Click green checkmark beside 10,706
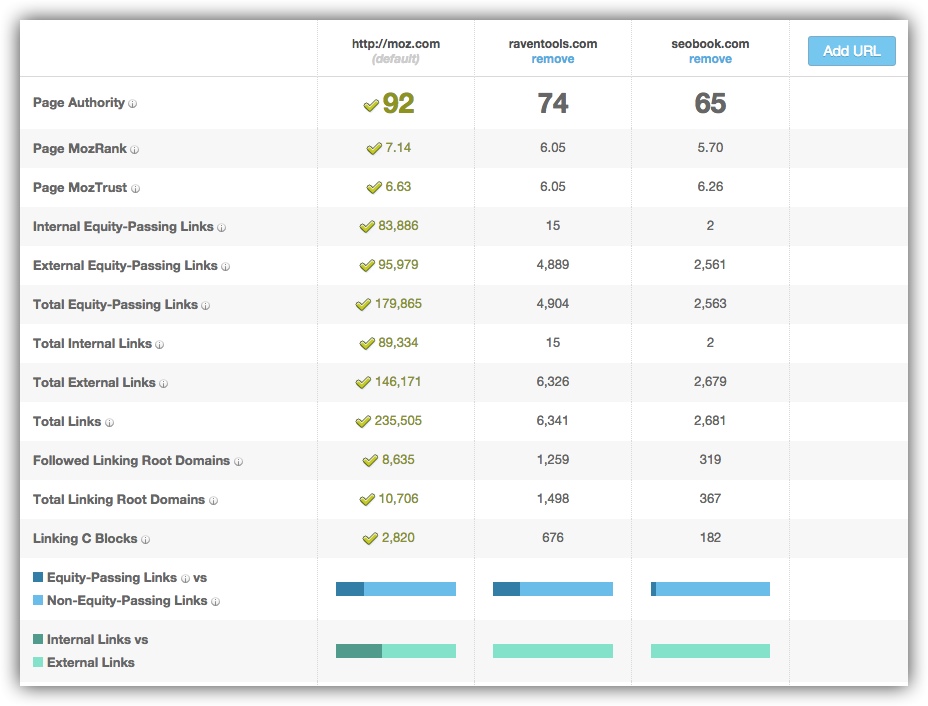 (x=367, y=499)
